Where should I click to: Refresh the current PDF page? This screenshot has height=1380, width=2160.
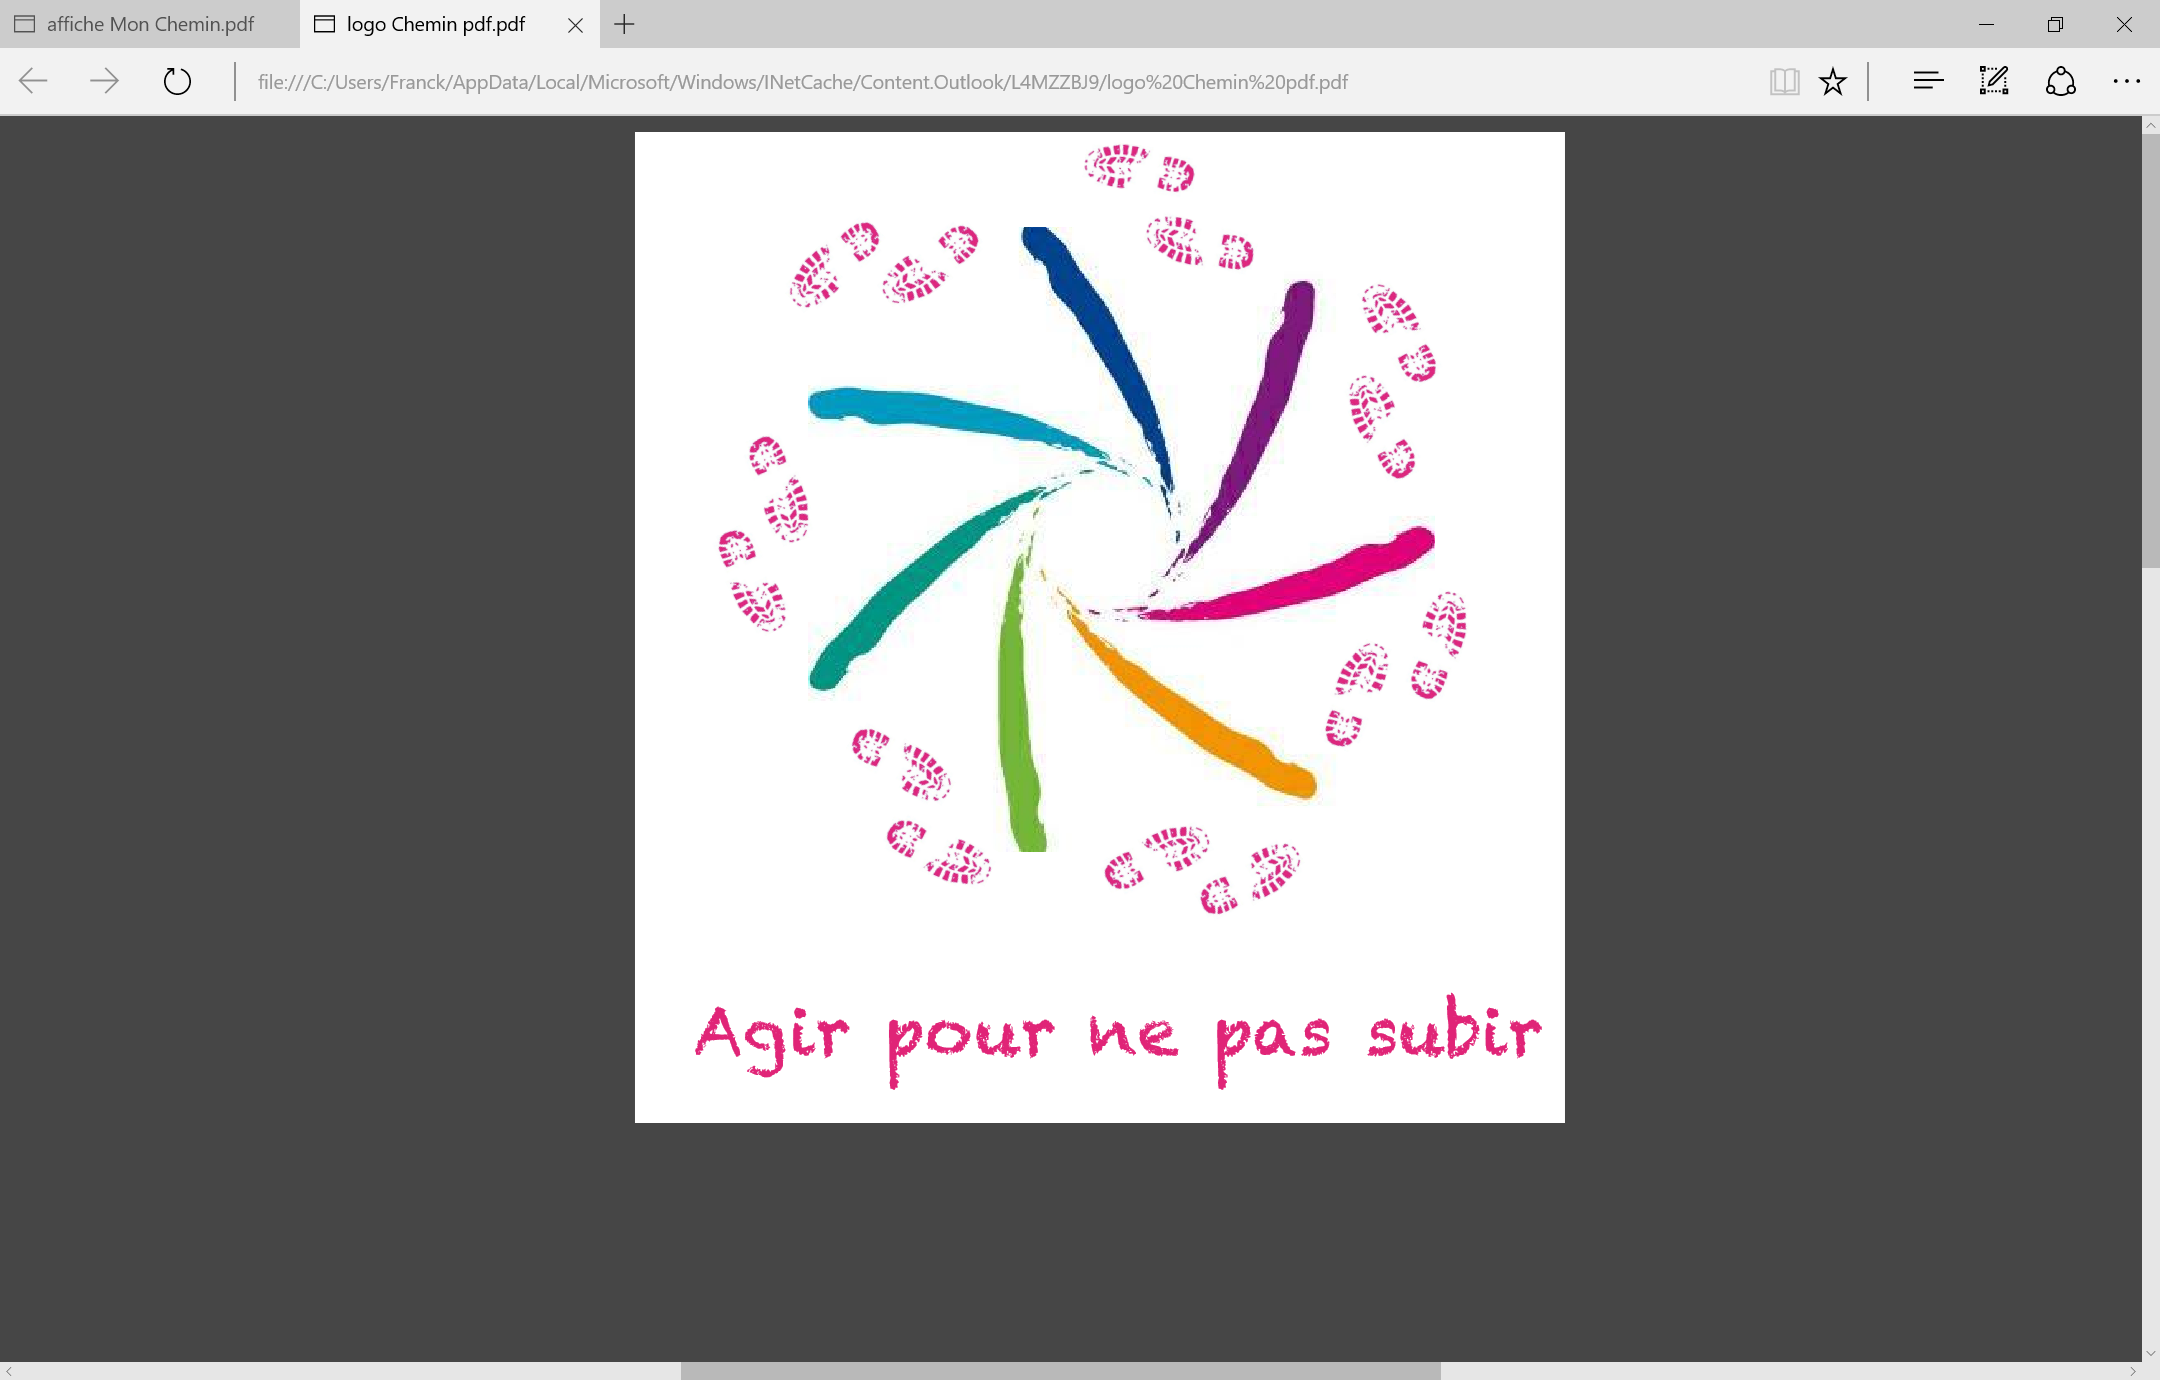pyautogui.click(x=177, y=81)
